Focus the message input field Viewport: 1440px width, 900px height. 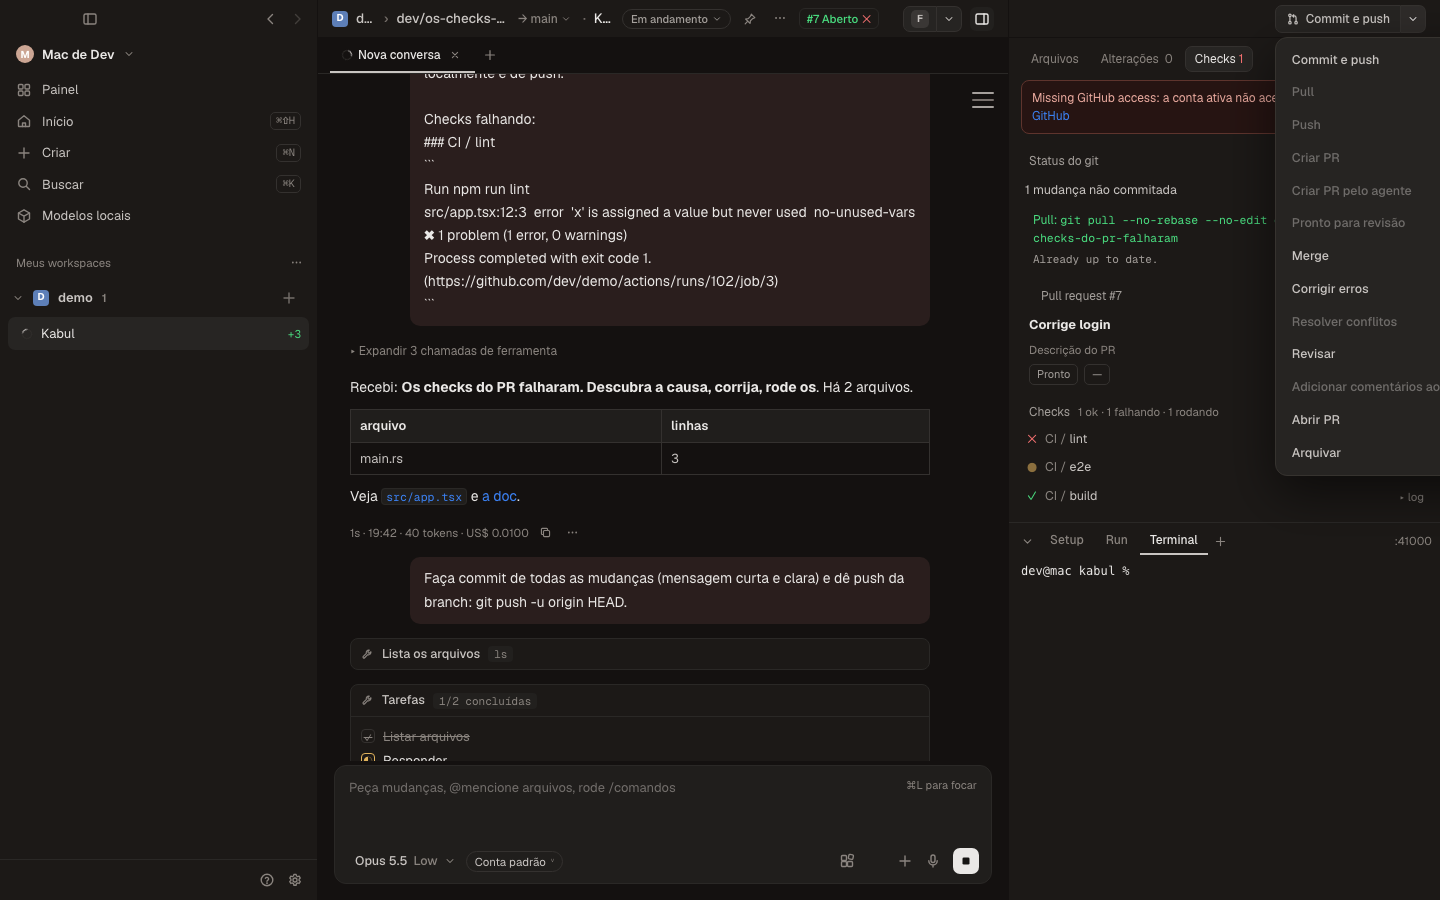coord(625,788)
